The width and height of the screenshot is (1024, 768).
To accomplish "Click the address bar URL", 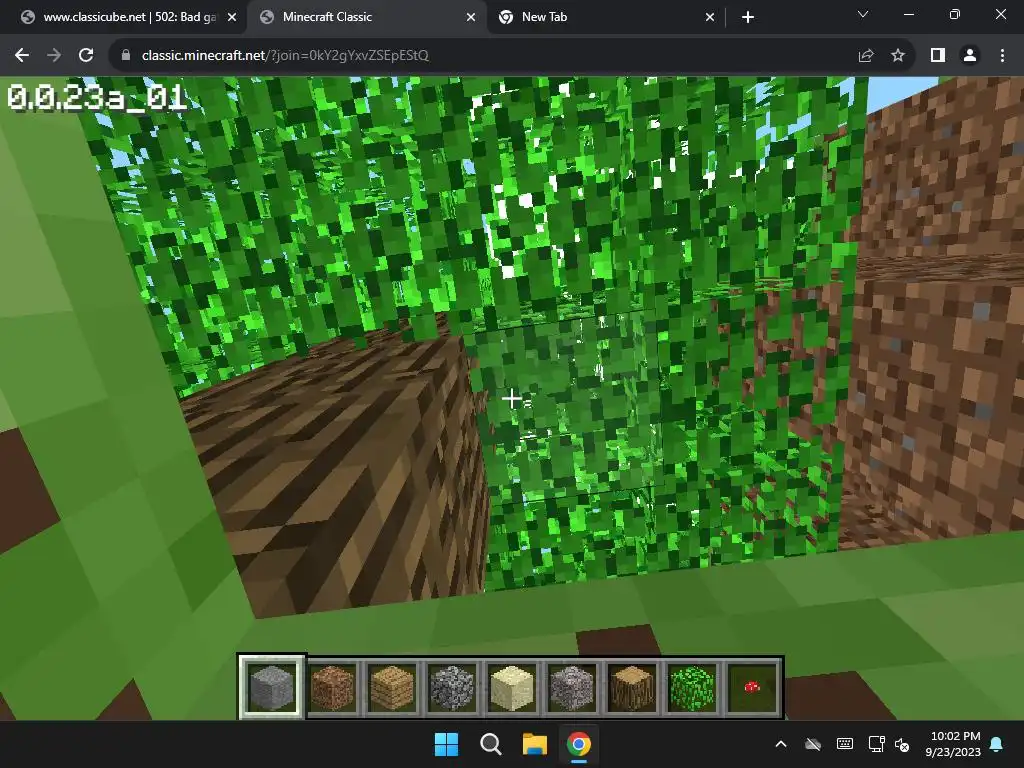I will (285, 56).
